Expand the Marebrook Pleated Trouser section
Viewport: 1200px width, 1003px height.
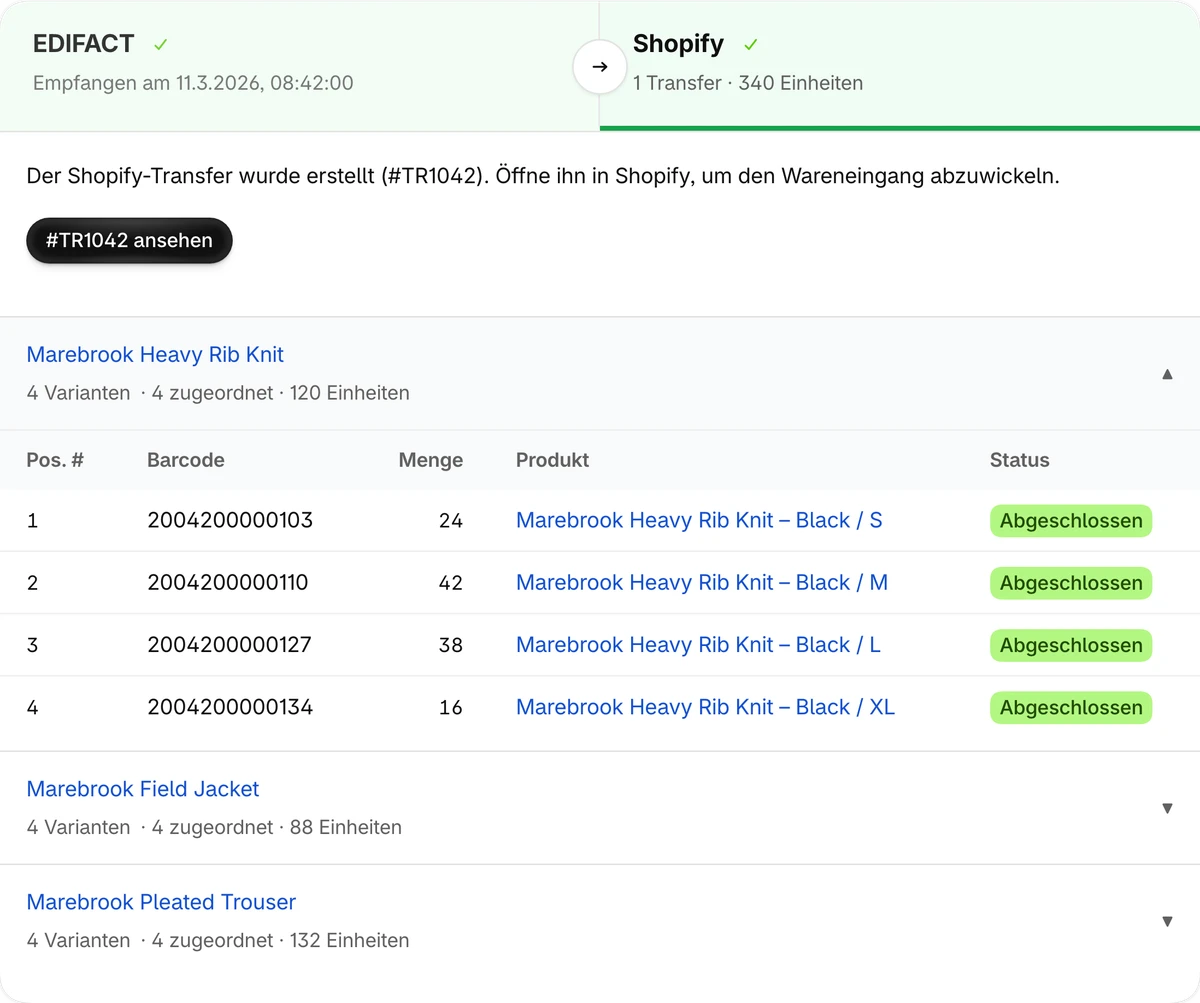[x=1167, y=921]
